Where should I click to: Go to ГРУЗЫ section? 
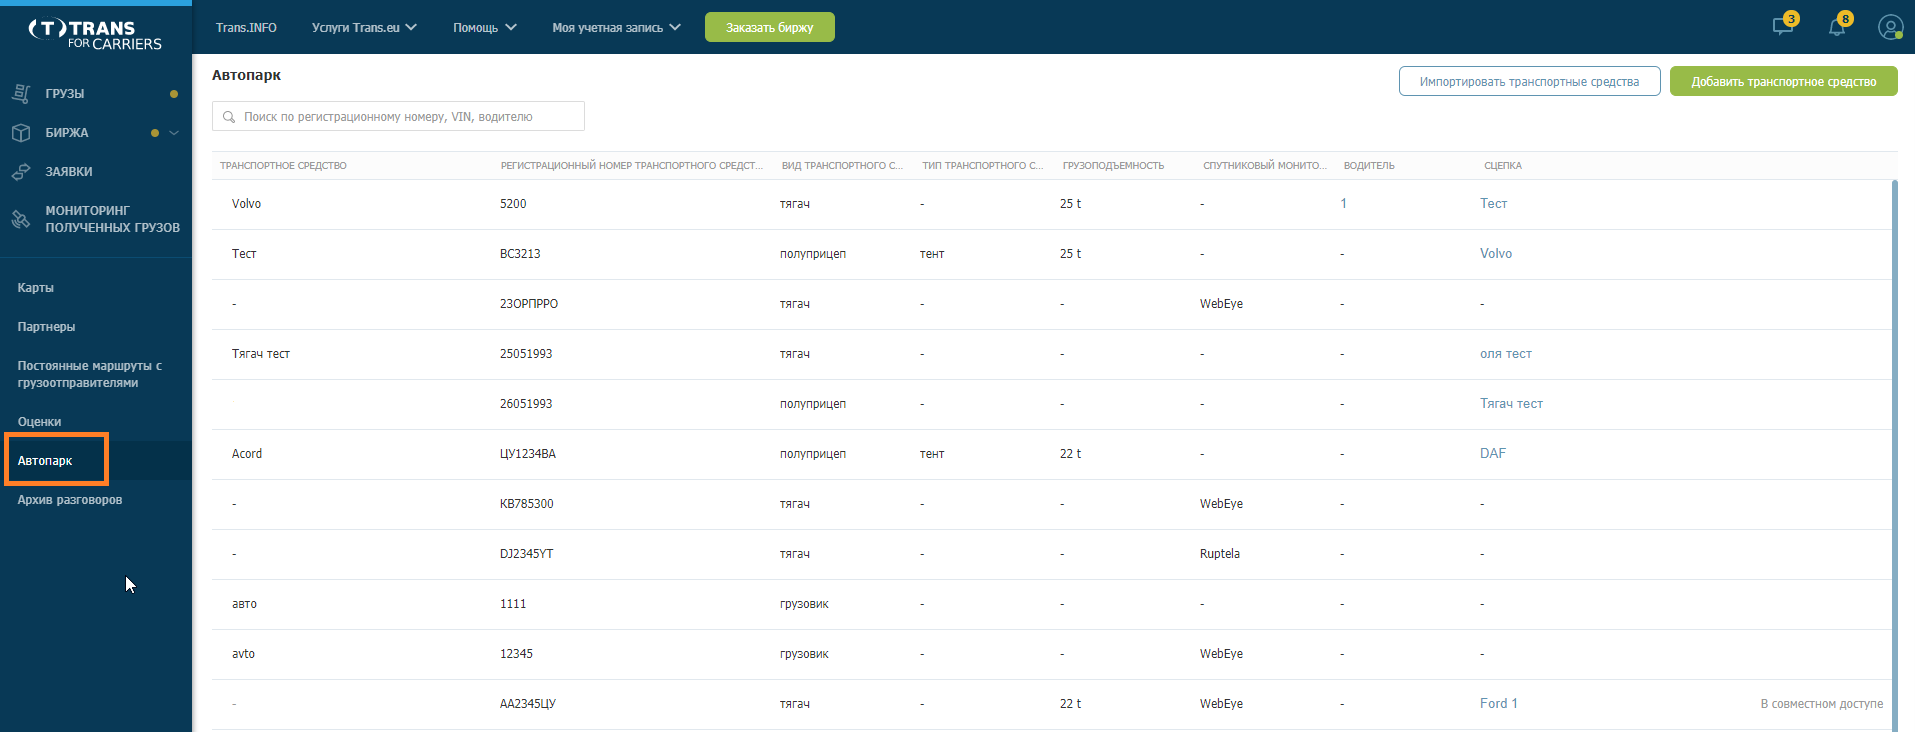(x=65, y=93)
